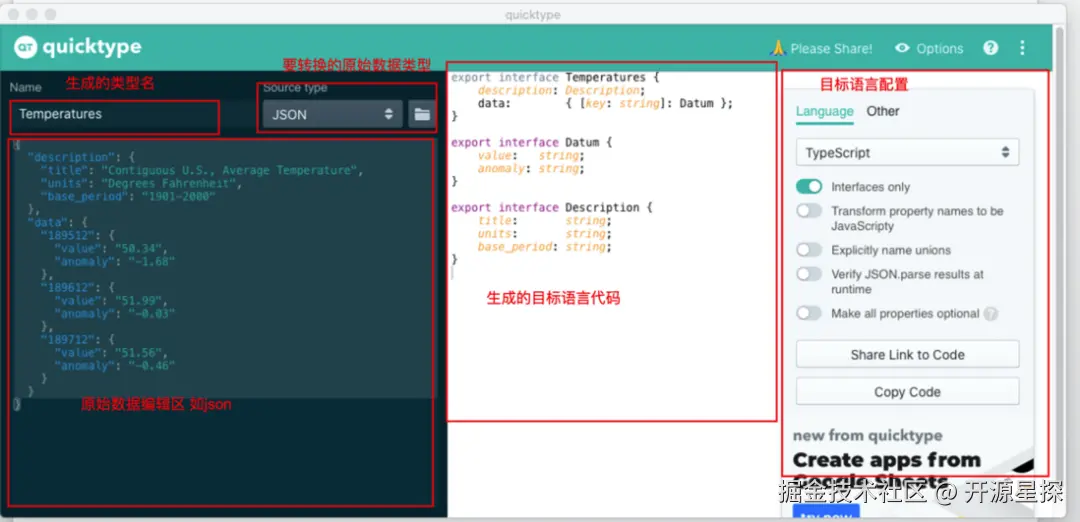Click the Please Share! link
The width and height of the screenshot is (1080, 522).
coord(821,48)
